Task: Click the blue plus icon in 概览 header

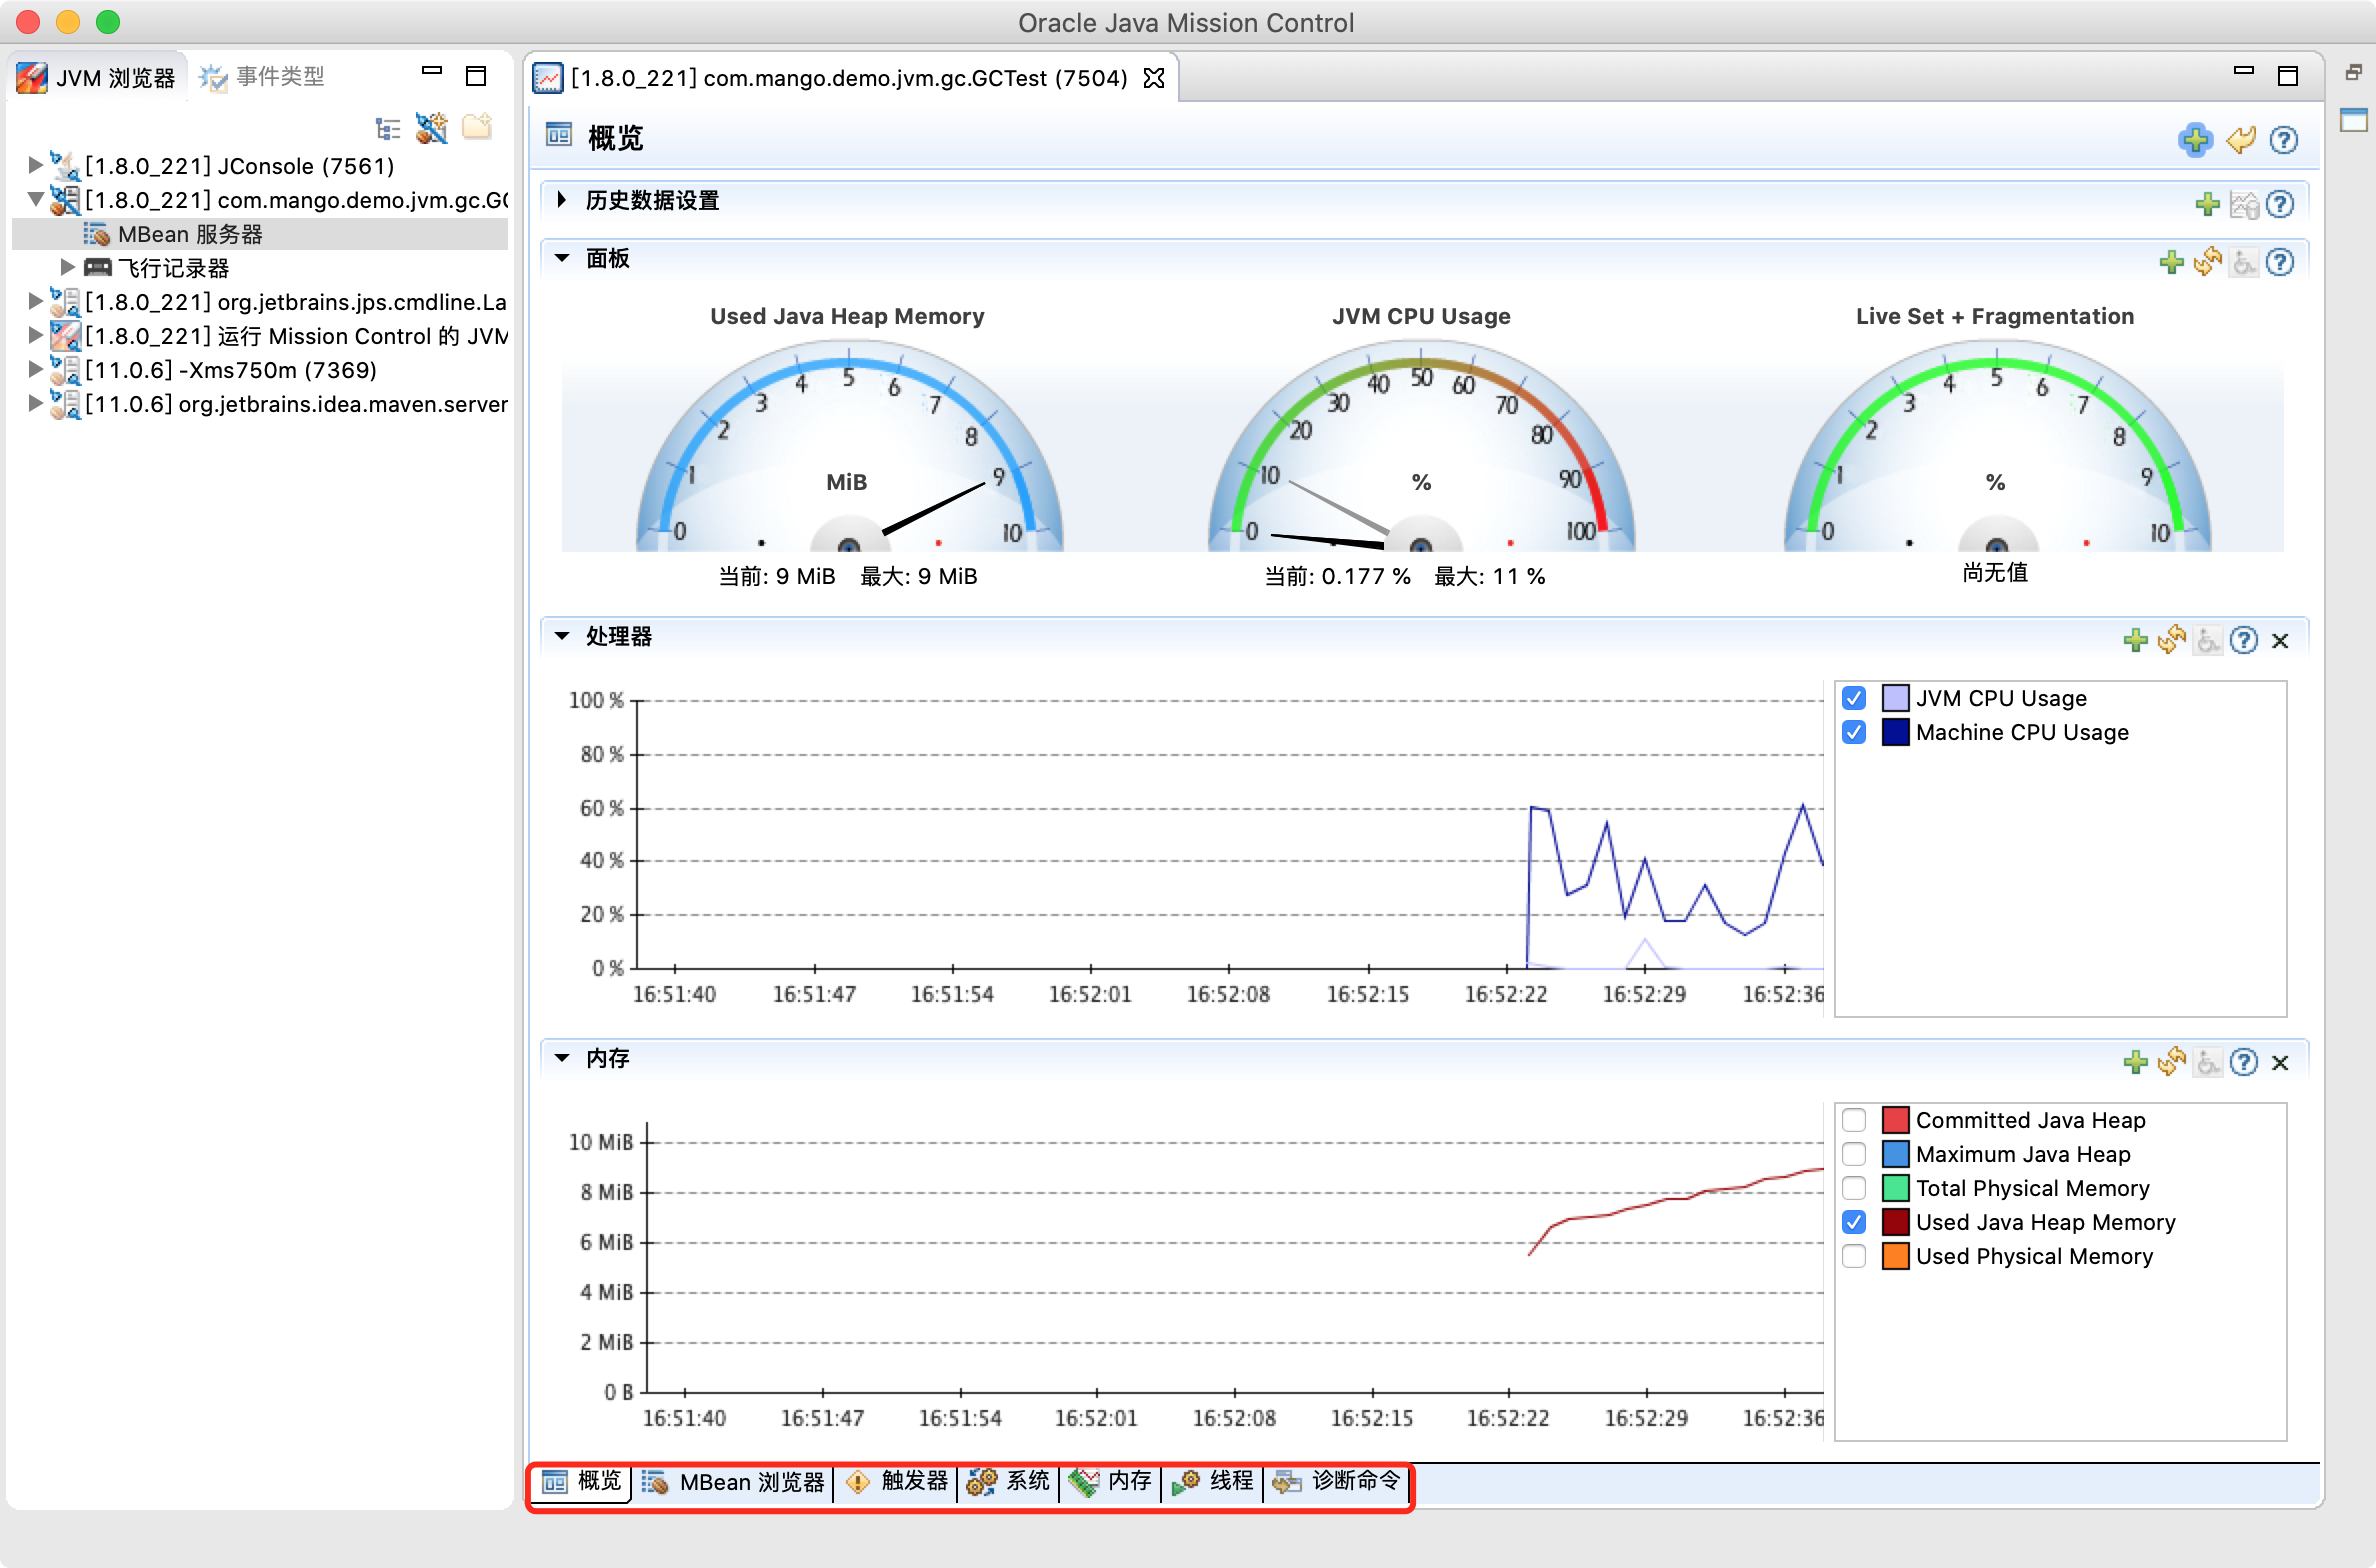Action: coord(2195,140)
